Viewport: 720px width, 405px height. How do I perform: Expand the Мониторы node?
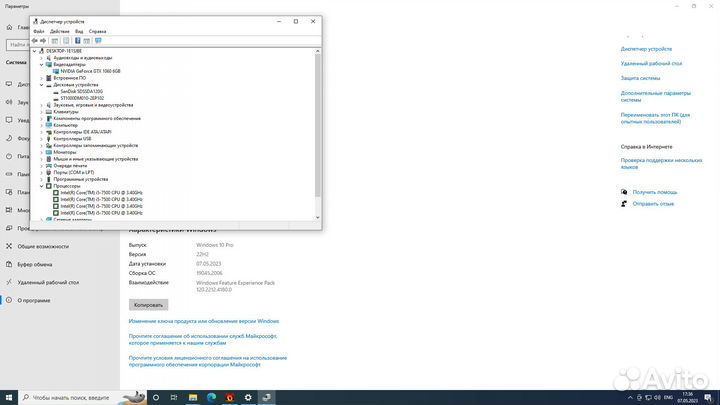pos(41,152)
